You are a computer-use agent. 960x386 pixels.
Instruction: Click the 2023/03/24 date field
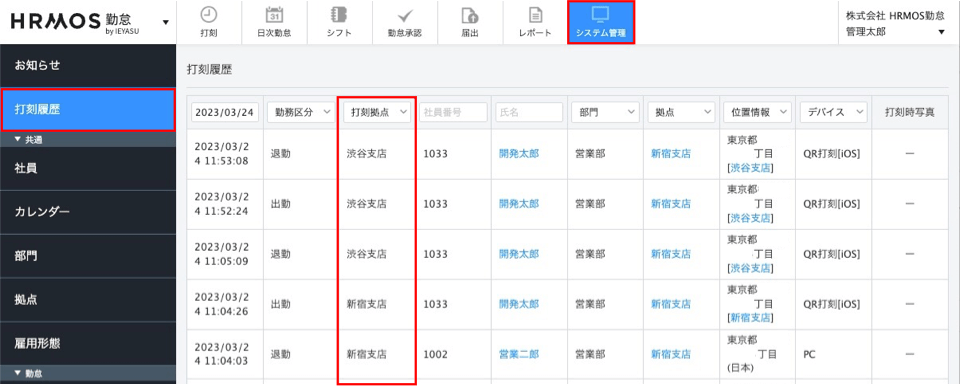(x=225, y=112)
